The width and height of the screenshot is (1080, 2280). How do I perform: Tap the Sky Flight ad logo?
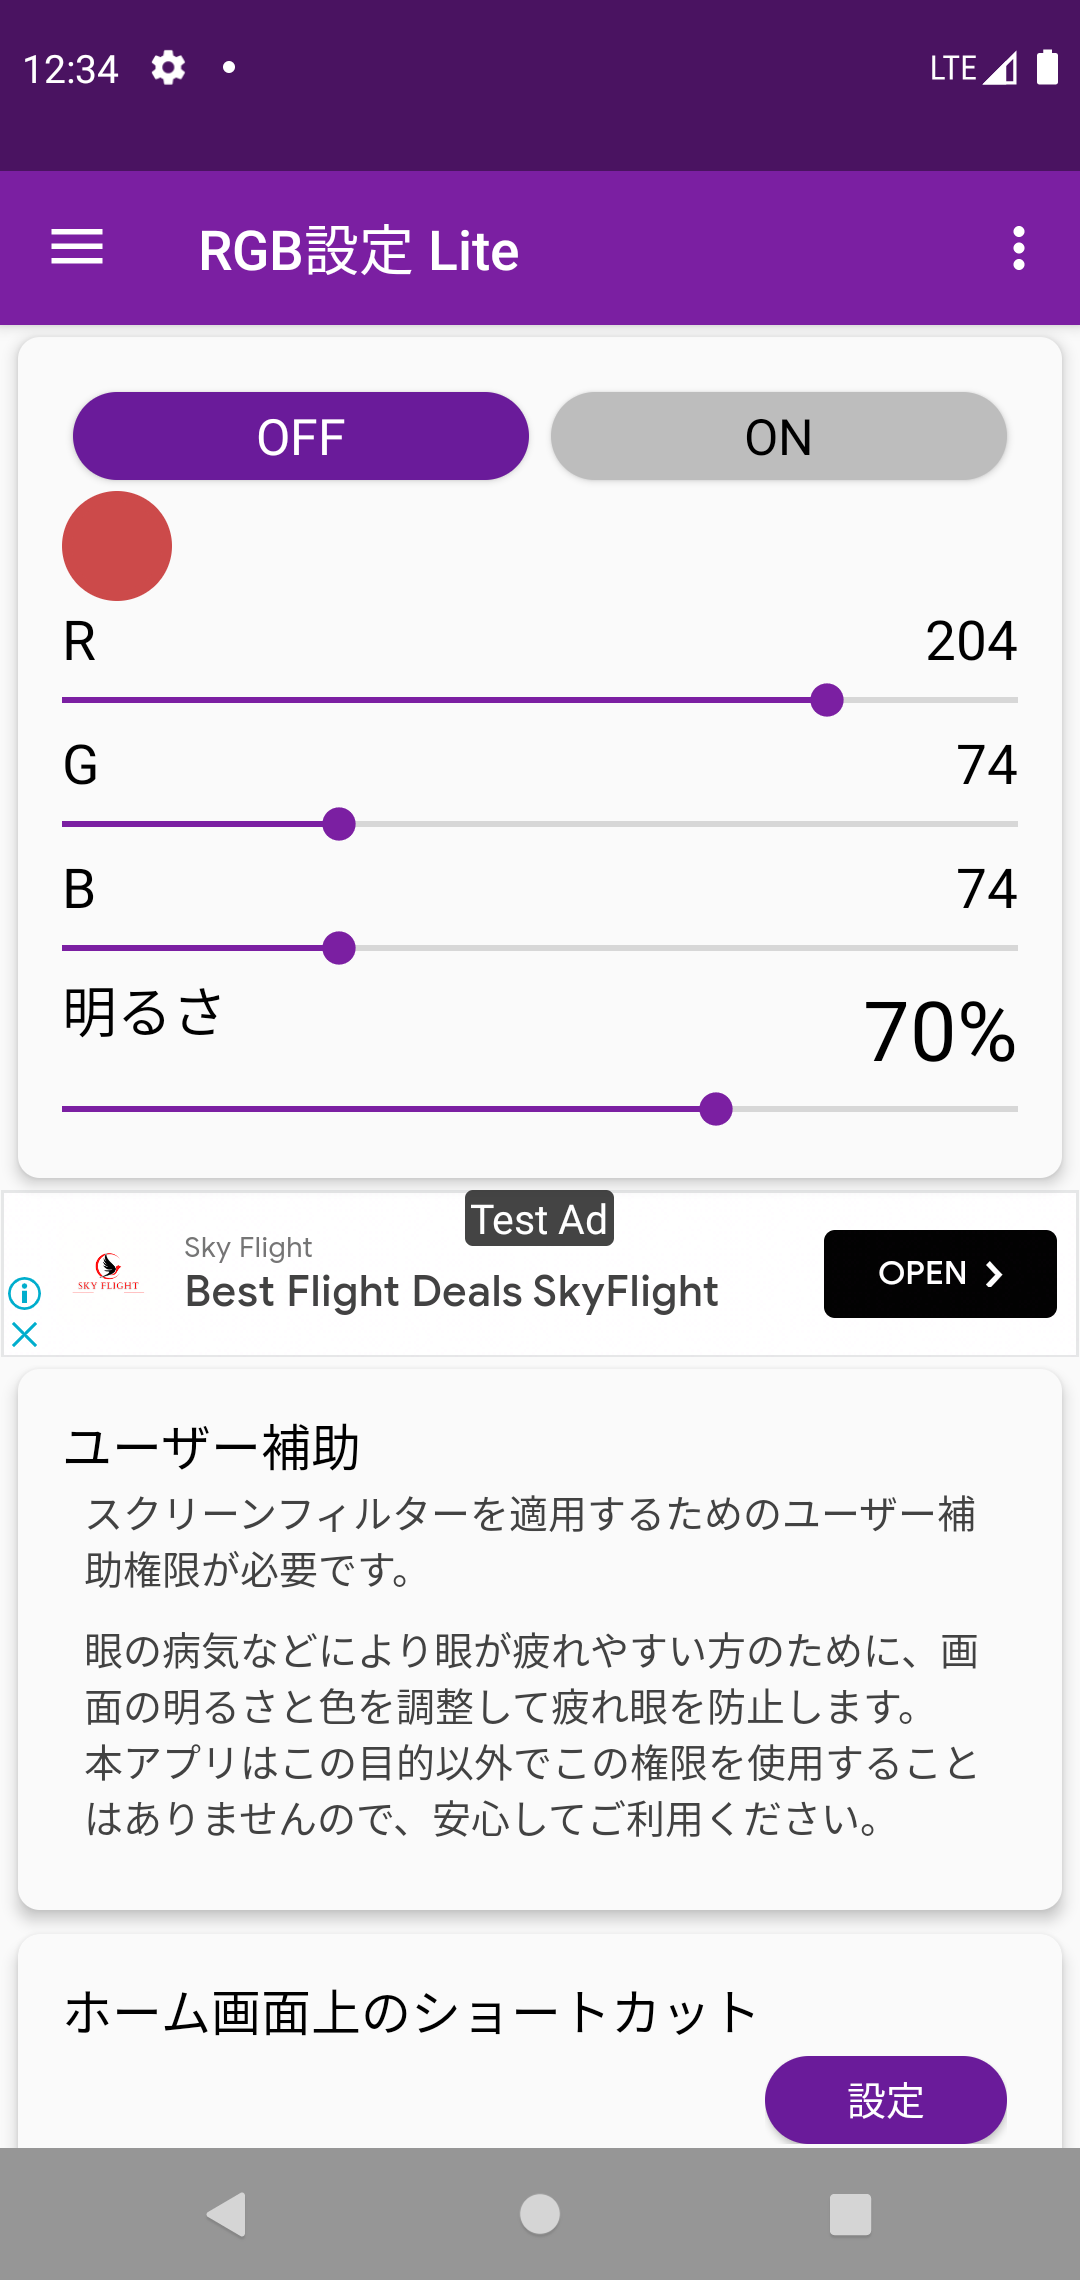click(109, 1273)
